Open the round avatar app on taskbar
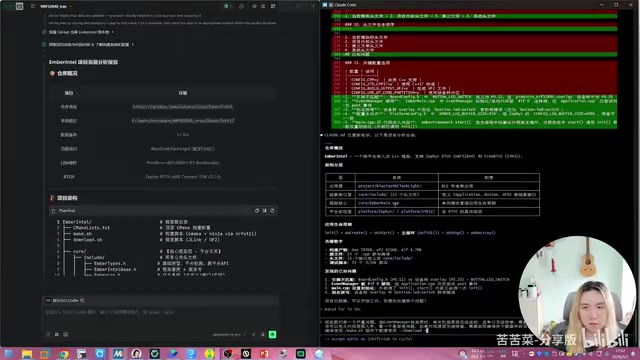This screenshot has width=640, height=360. (136, 353)
